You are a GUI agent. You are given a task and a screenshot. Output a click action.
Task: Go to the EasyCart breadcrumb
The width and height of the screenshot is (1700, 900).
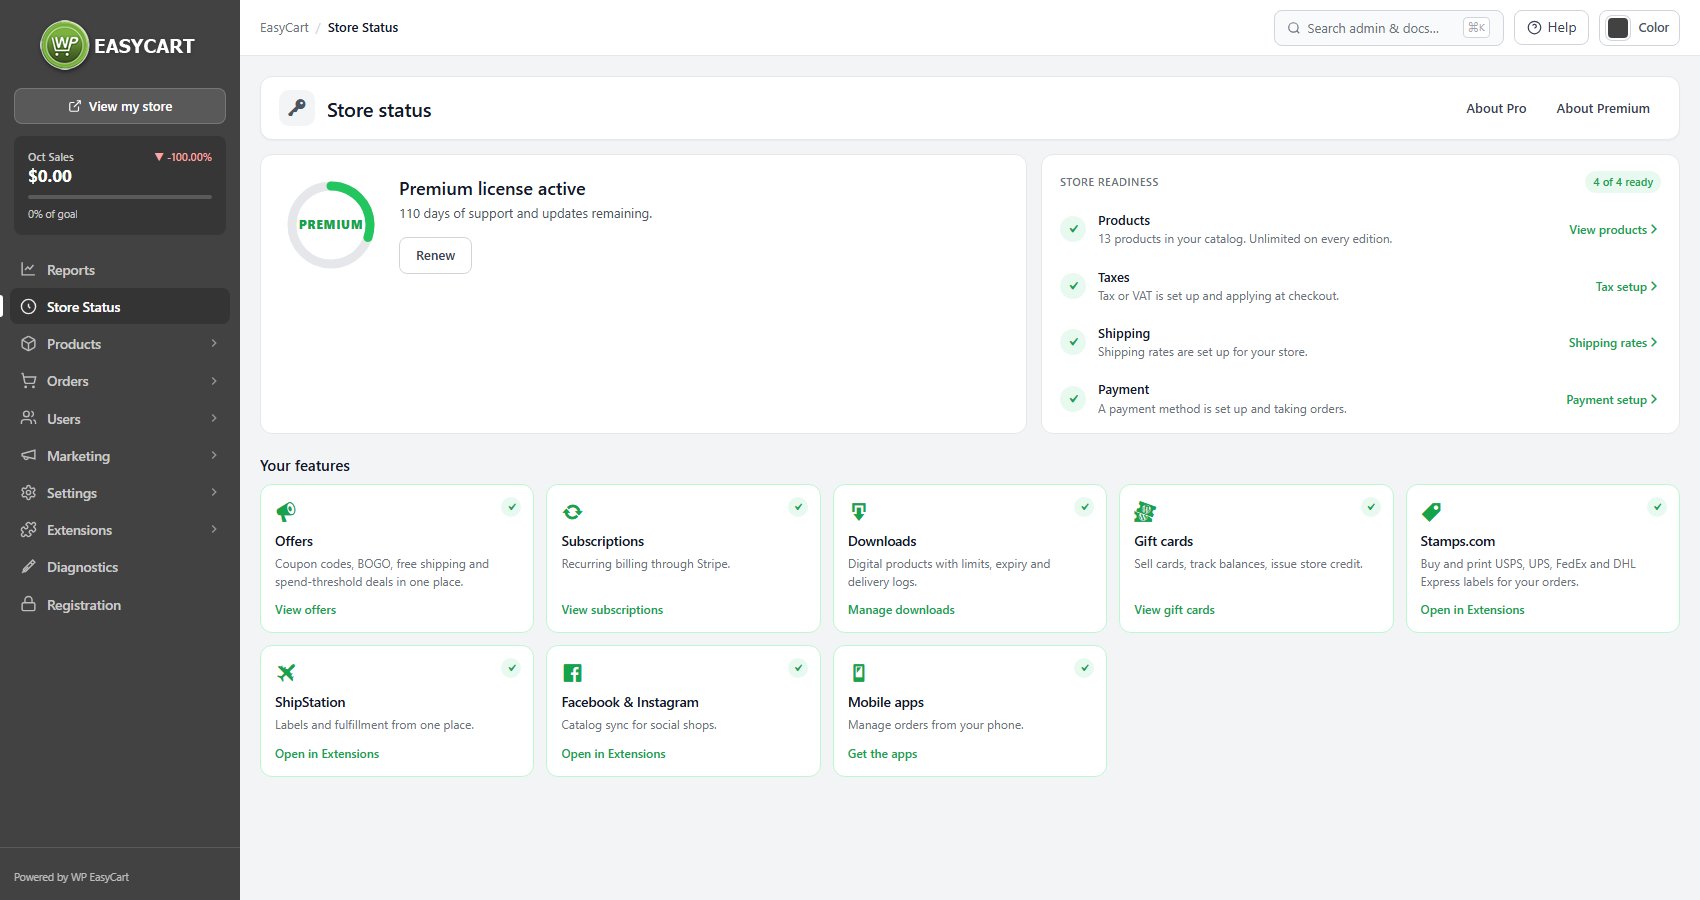pos(284,28)
